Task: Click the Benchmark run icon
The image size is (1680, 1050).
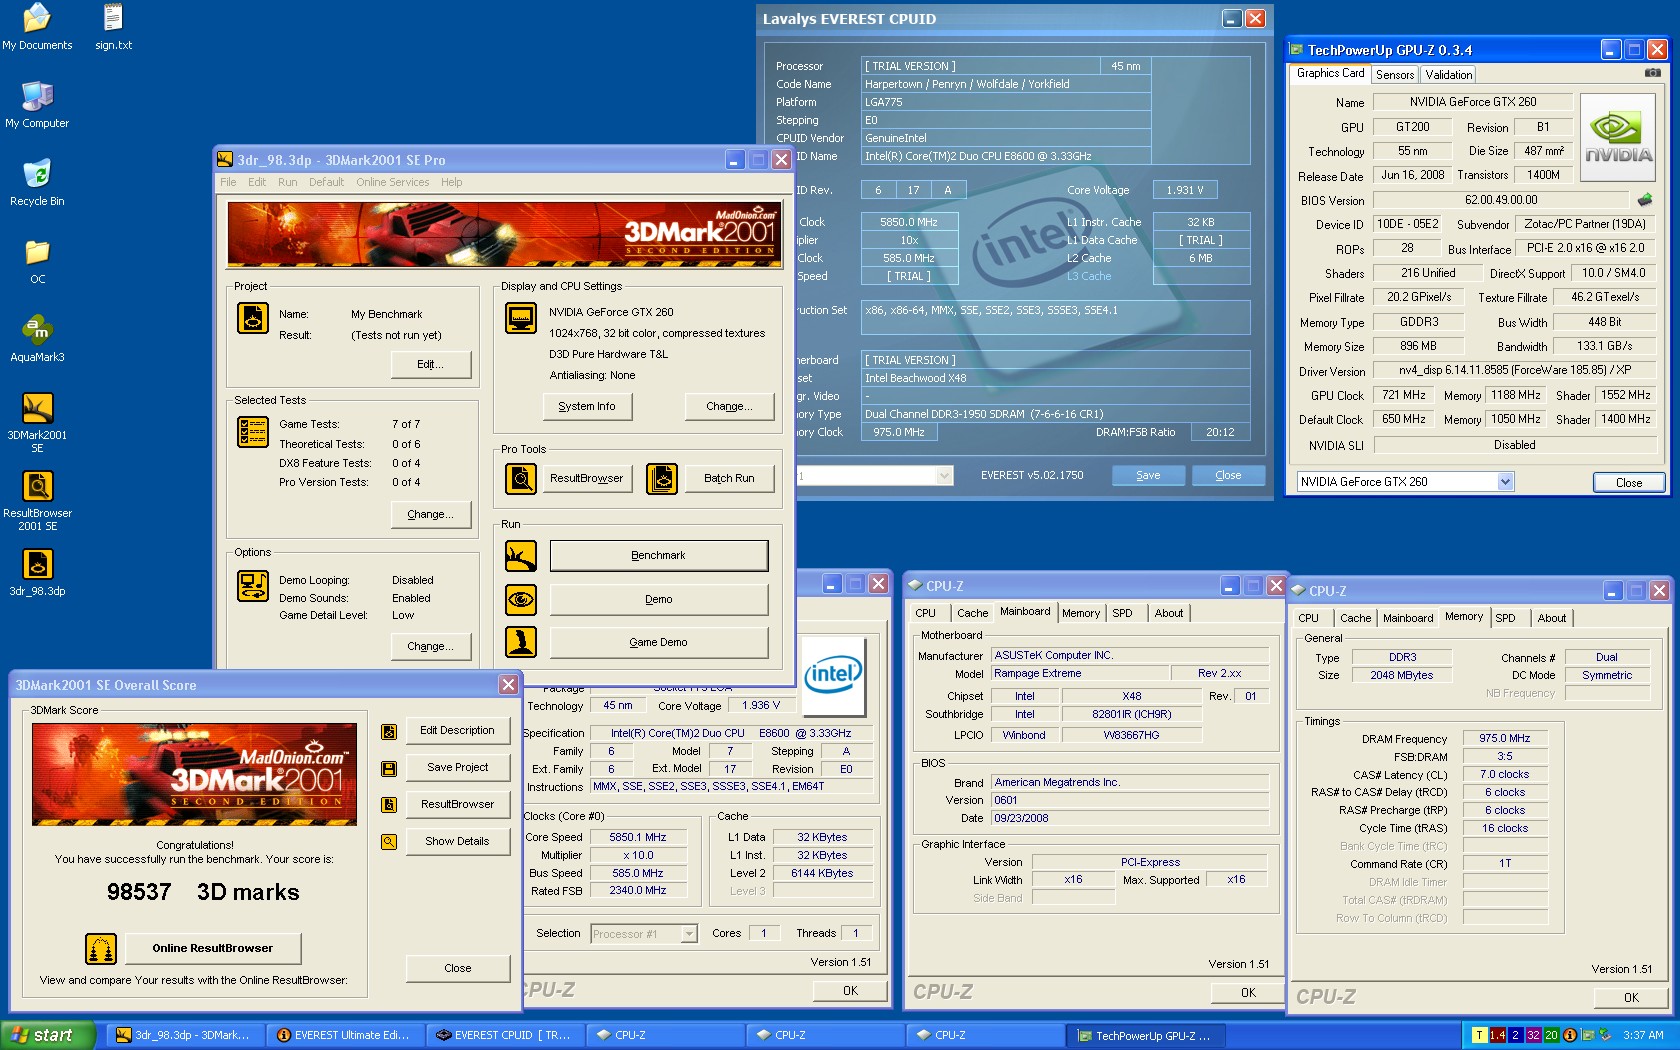Action: pyautogui.click(x=521, y=556)
